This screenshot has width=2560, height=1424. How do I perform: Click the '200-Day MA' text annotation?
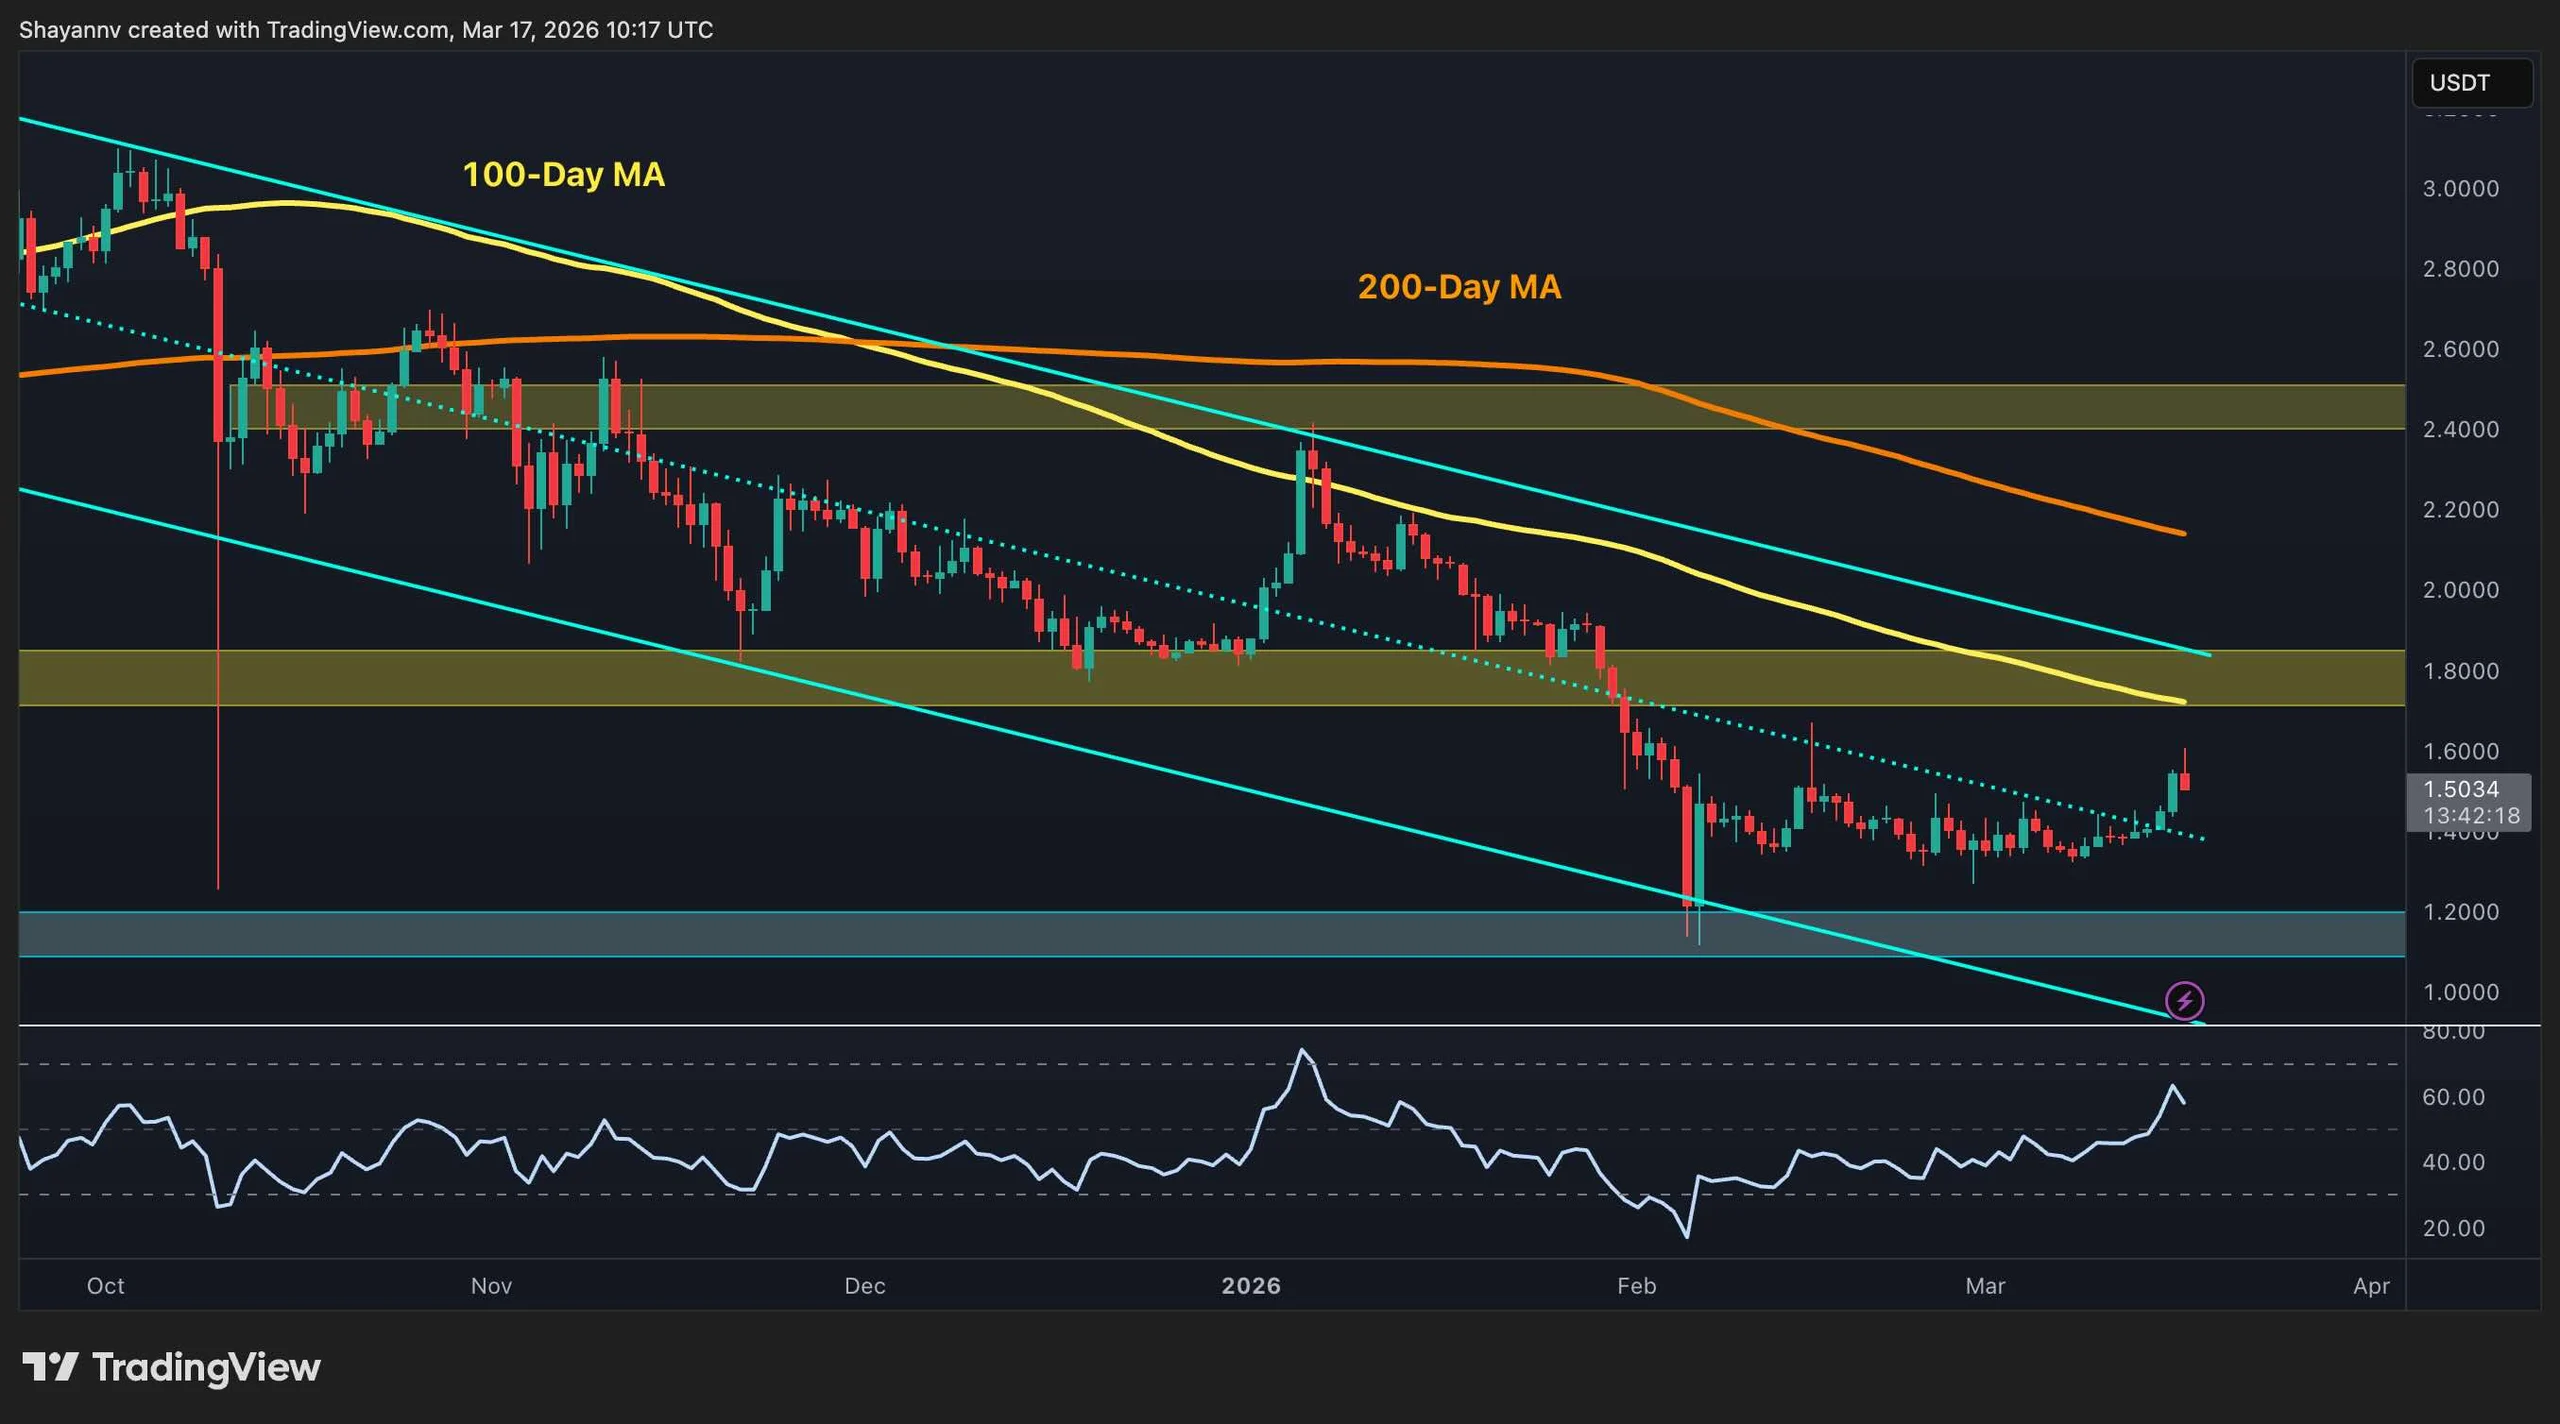(x=1460, y=288)
